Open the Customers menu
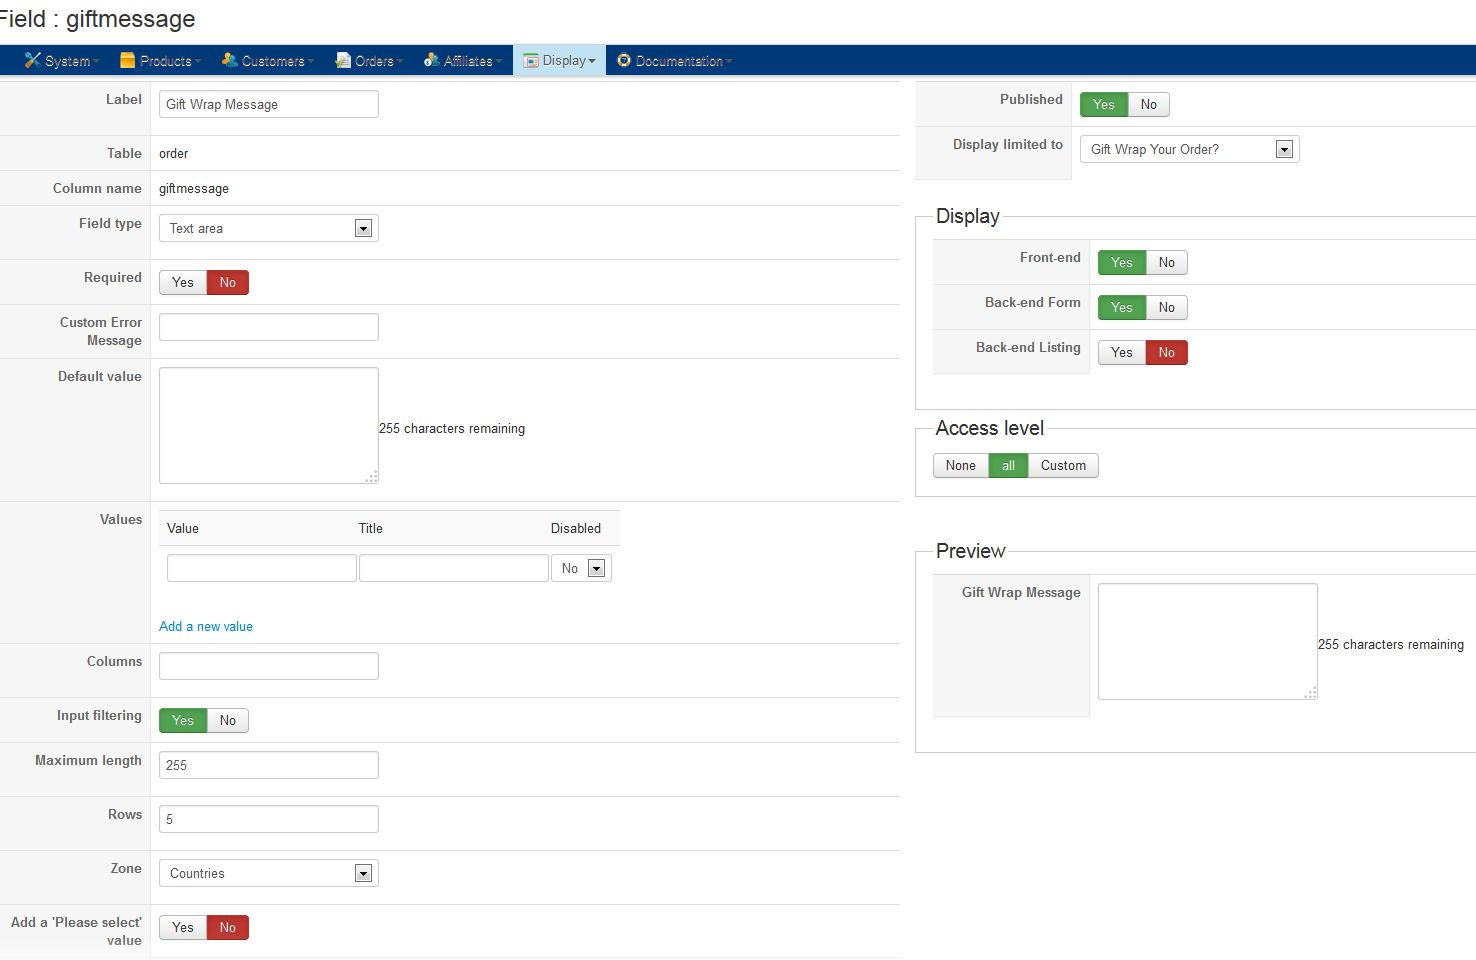The height and width of the screenshot is (960, 1476). pyautogui.click(x=267, y=61)
